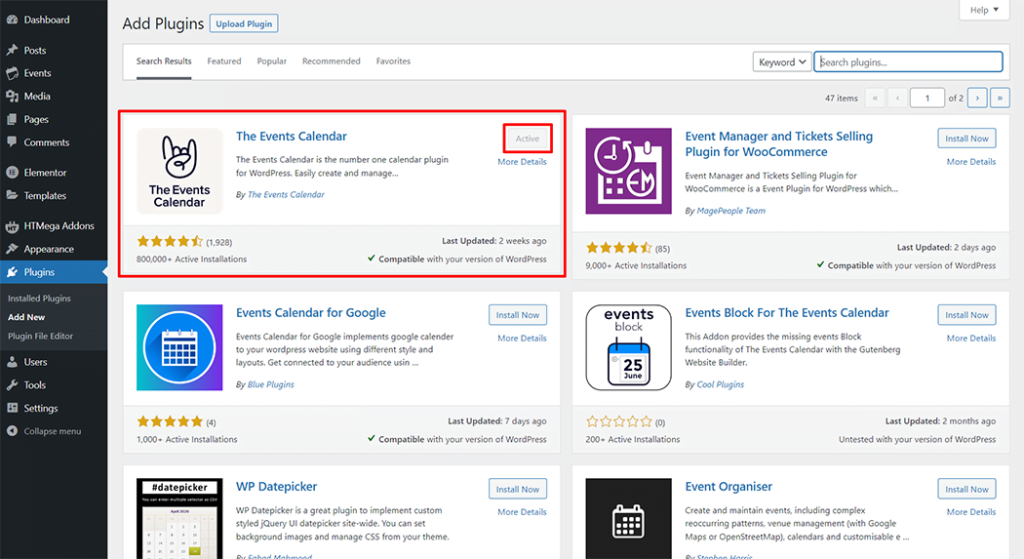
Task: Open Cool Plugins author link
Action: (x=720, y=385)
